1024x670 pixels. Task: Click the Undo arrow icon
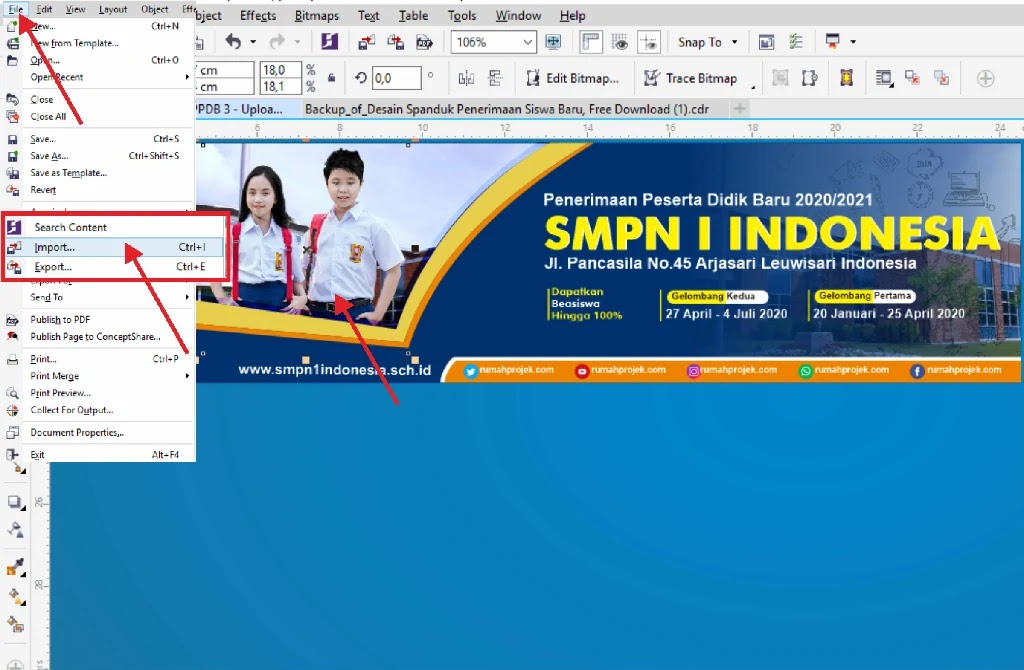[x=233, y=42]
